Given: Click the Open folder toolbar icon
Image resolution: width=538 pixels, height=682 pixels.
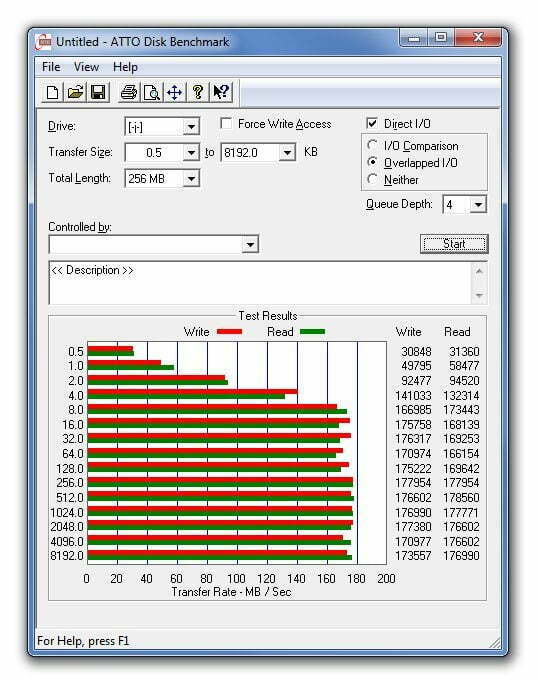Looking at the screenshot, I should (x=75, y=92).
